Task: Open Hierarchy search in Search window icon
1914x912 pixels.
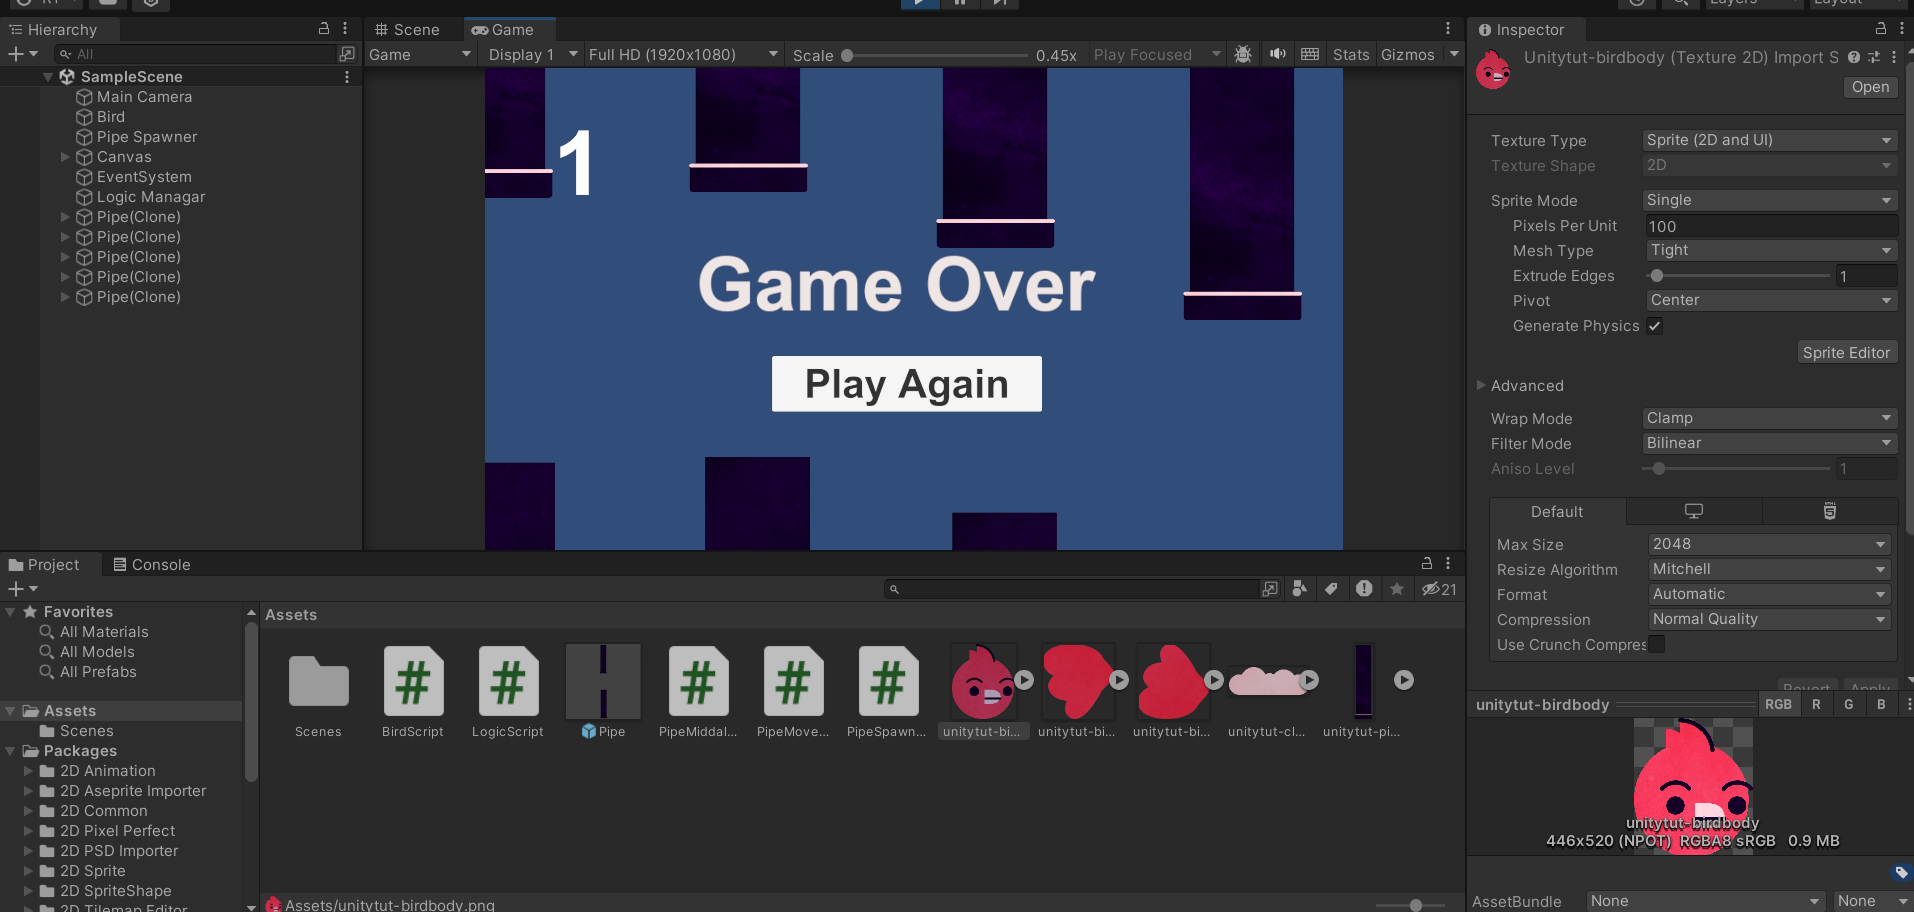Action: (347, 54)
